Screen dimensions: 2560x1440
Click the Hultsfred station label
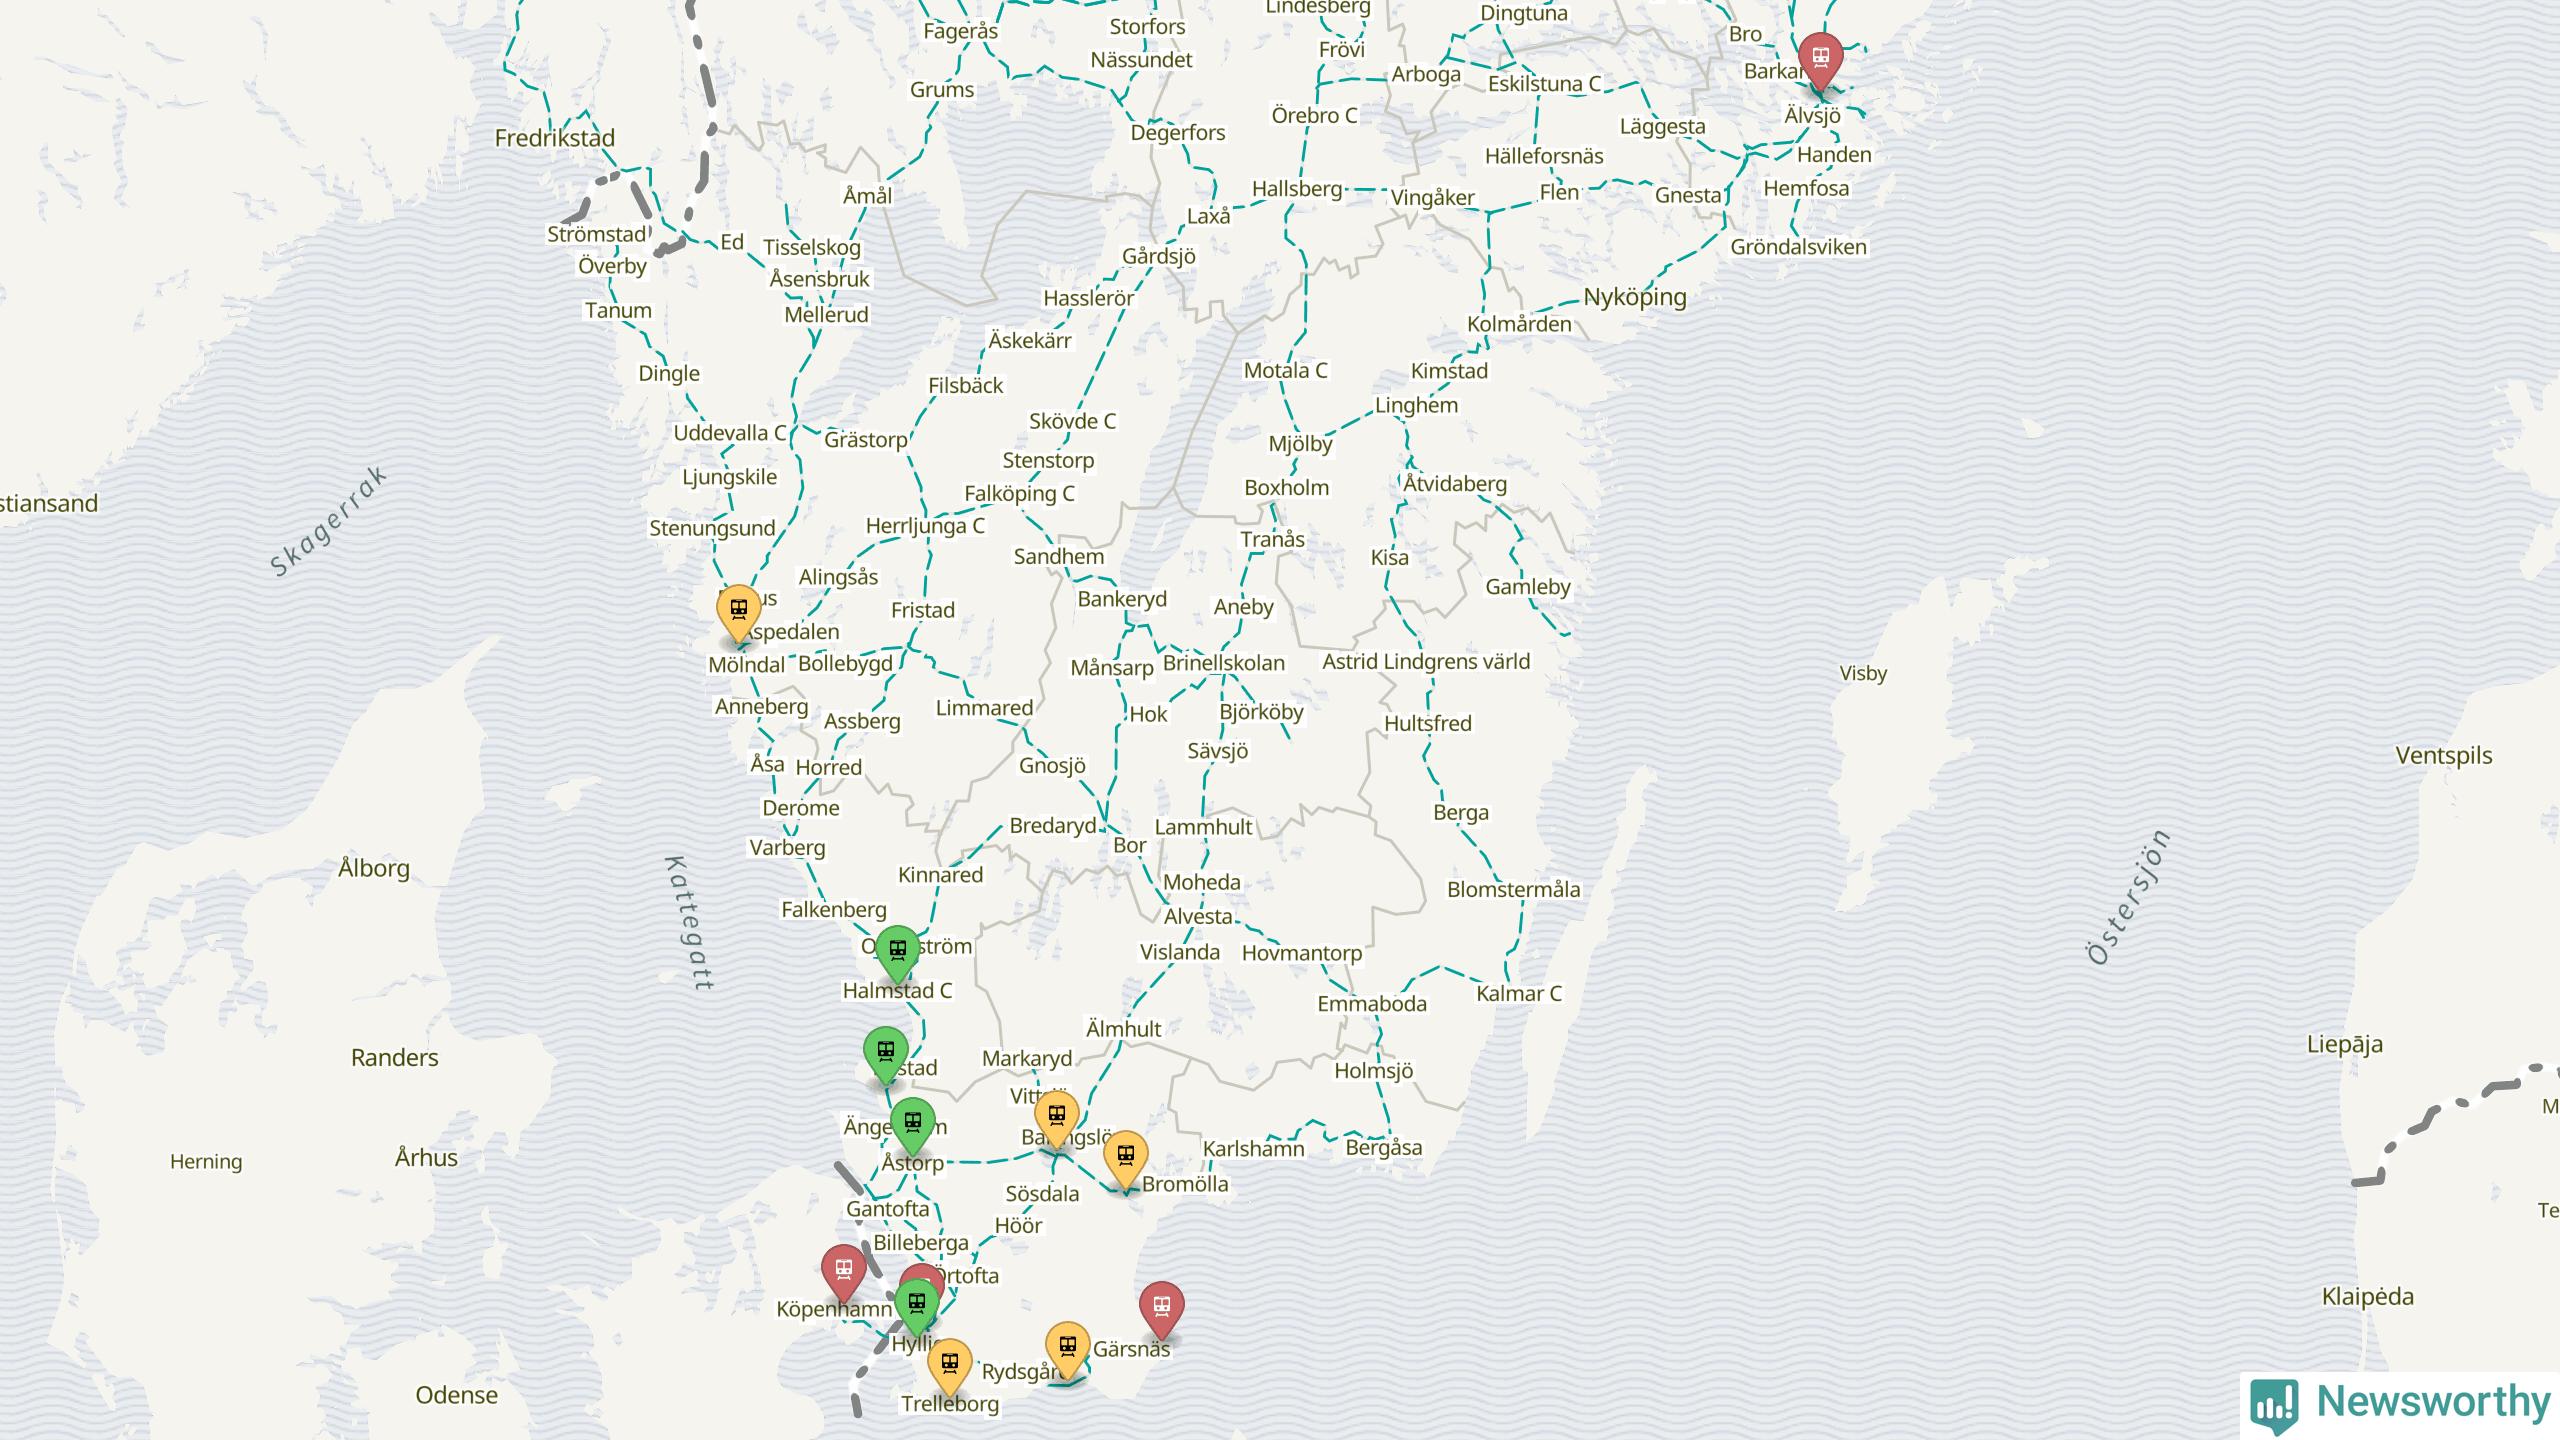tap(1428, 723)
